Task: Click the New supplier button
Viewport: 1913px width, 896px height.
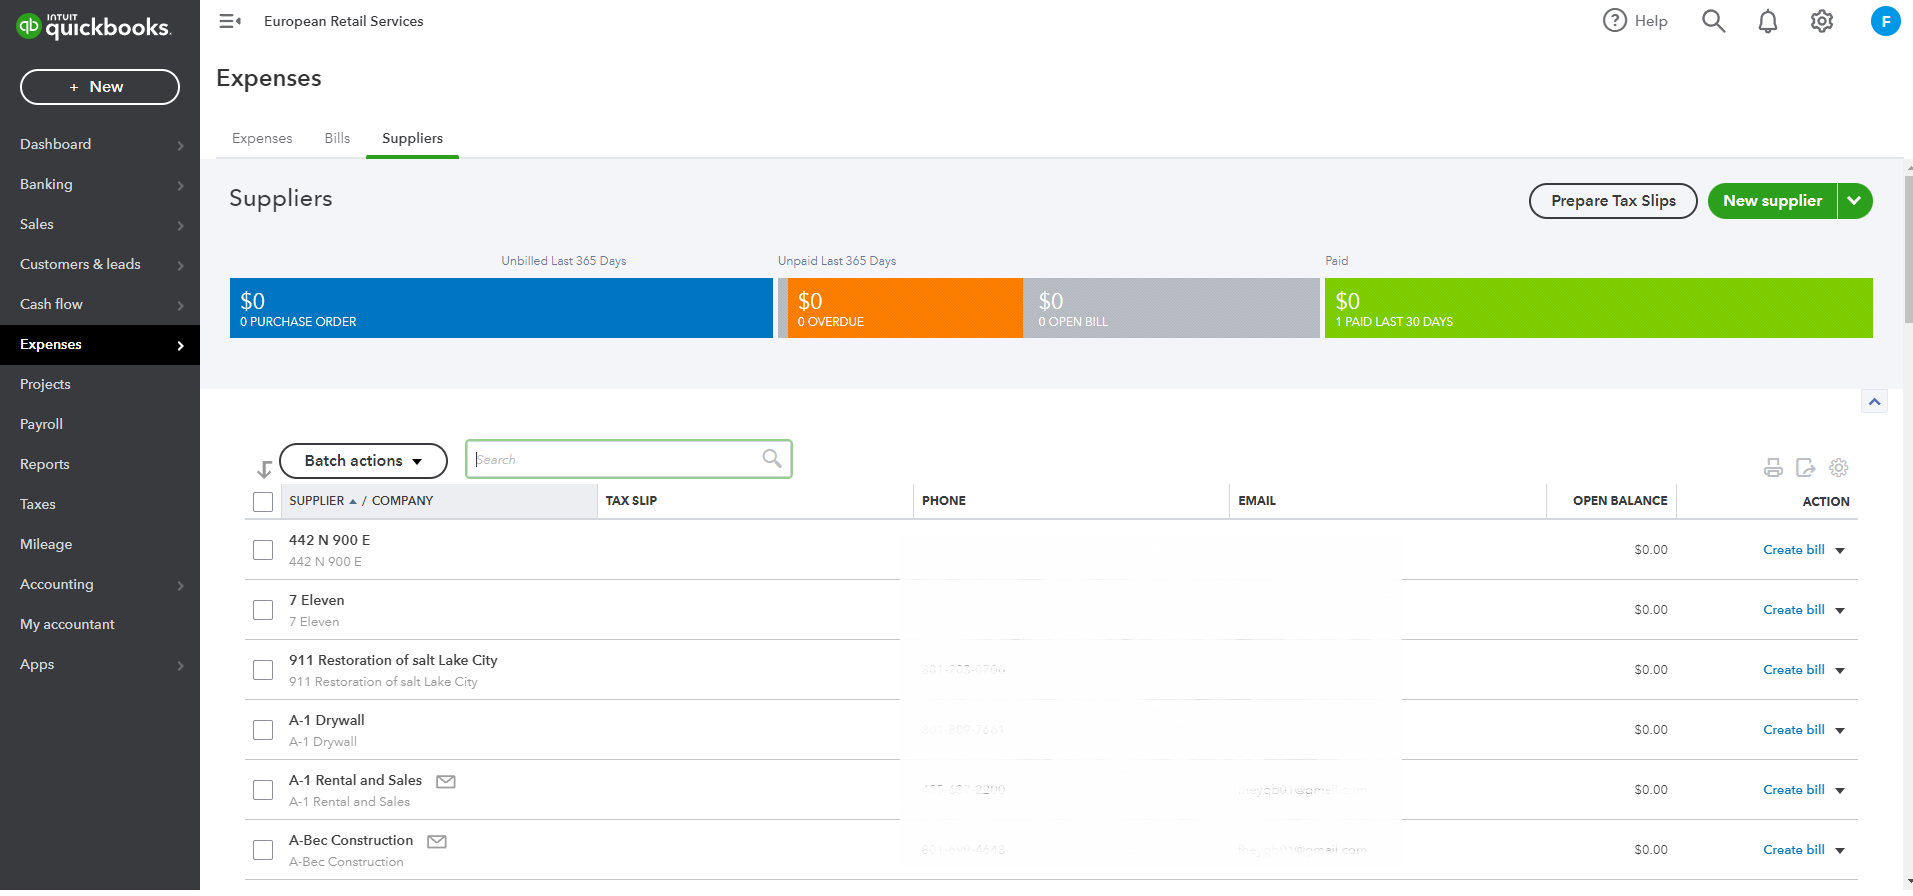Action: [x=1772, y=201]
